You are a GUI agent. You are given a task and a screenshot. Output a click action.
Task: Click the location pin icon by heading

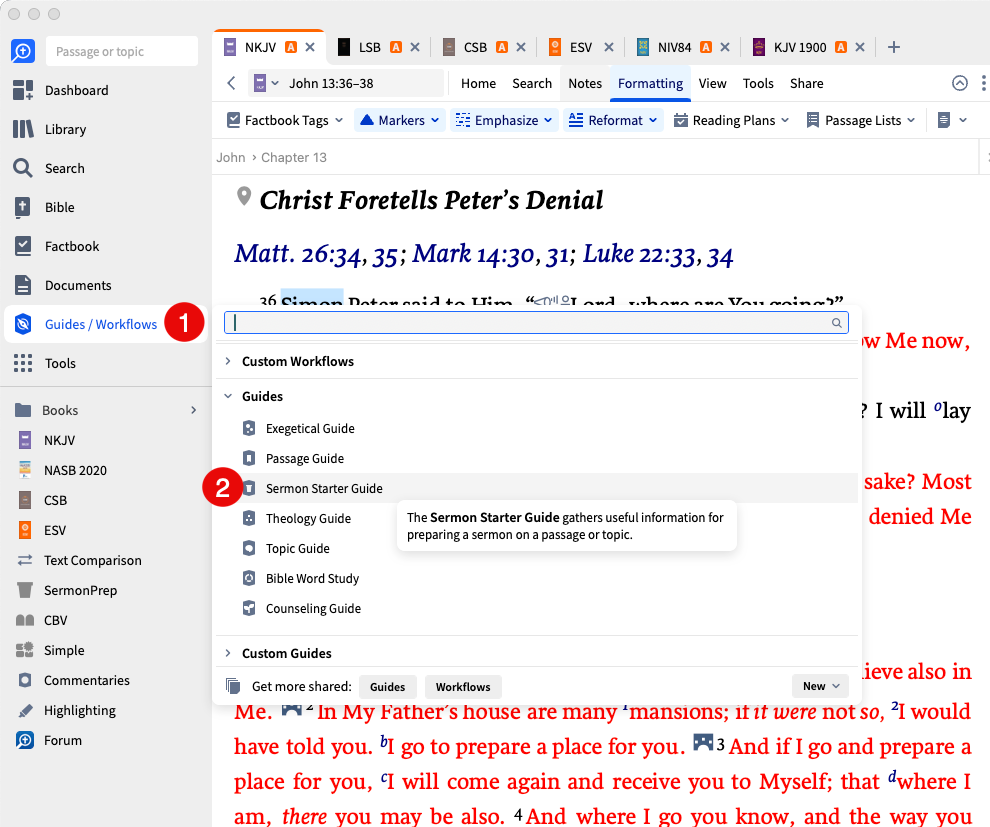point(244,196)
